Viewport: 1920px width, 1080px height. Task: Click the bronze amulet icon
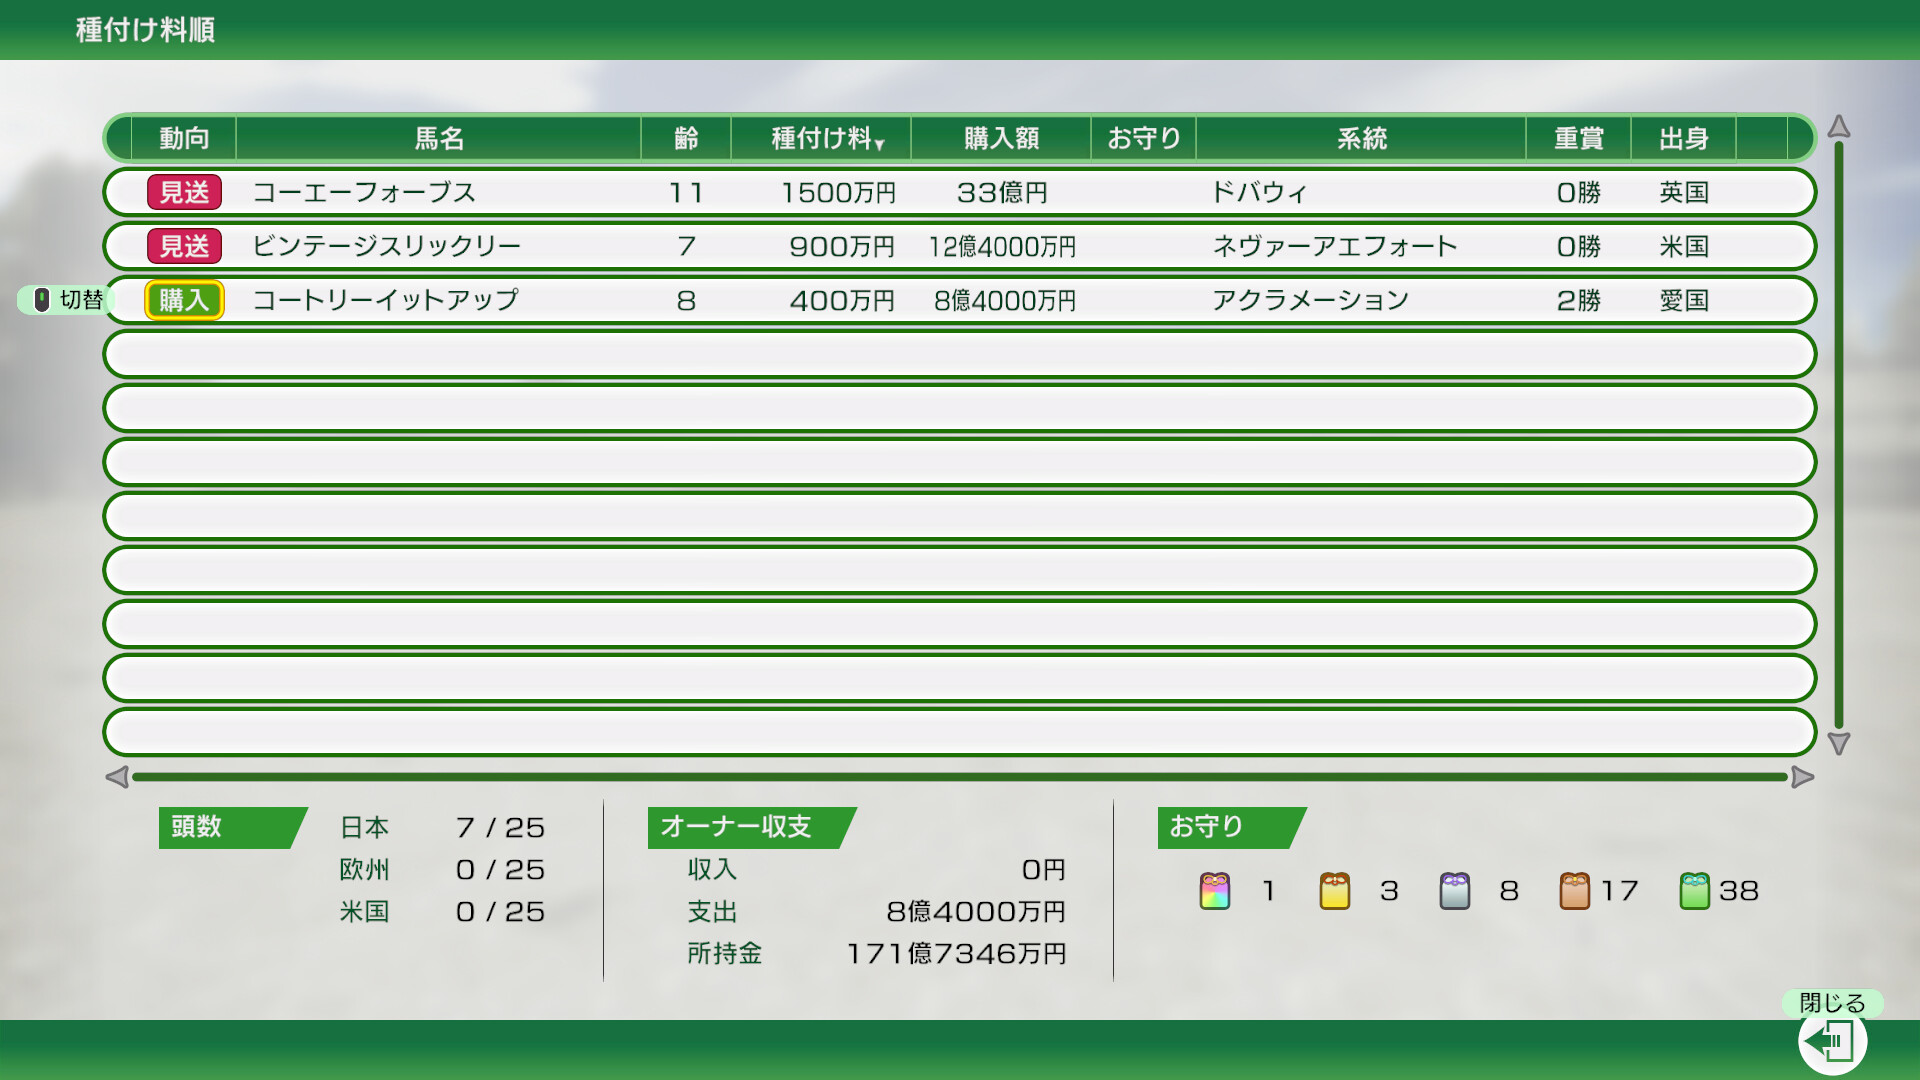(x=1576, y=891)
